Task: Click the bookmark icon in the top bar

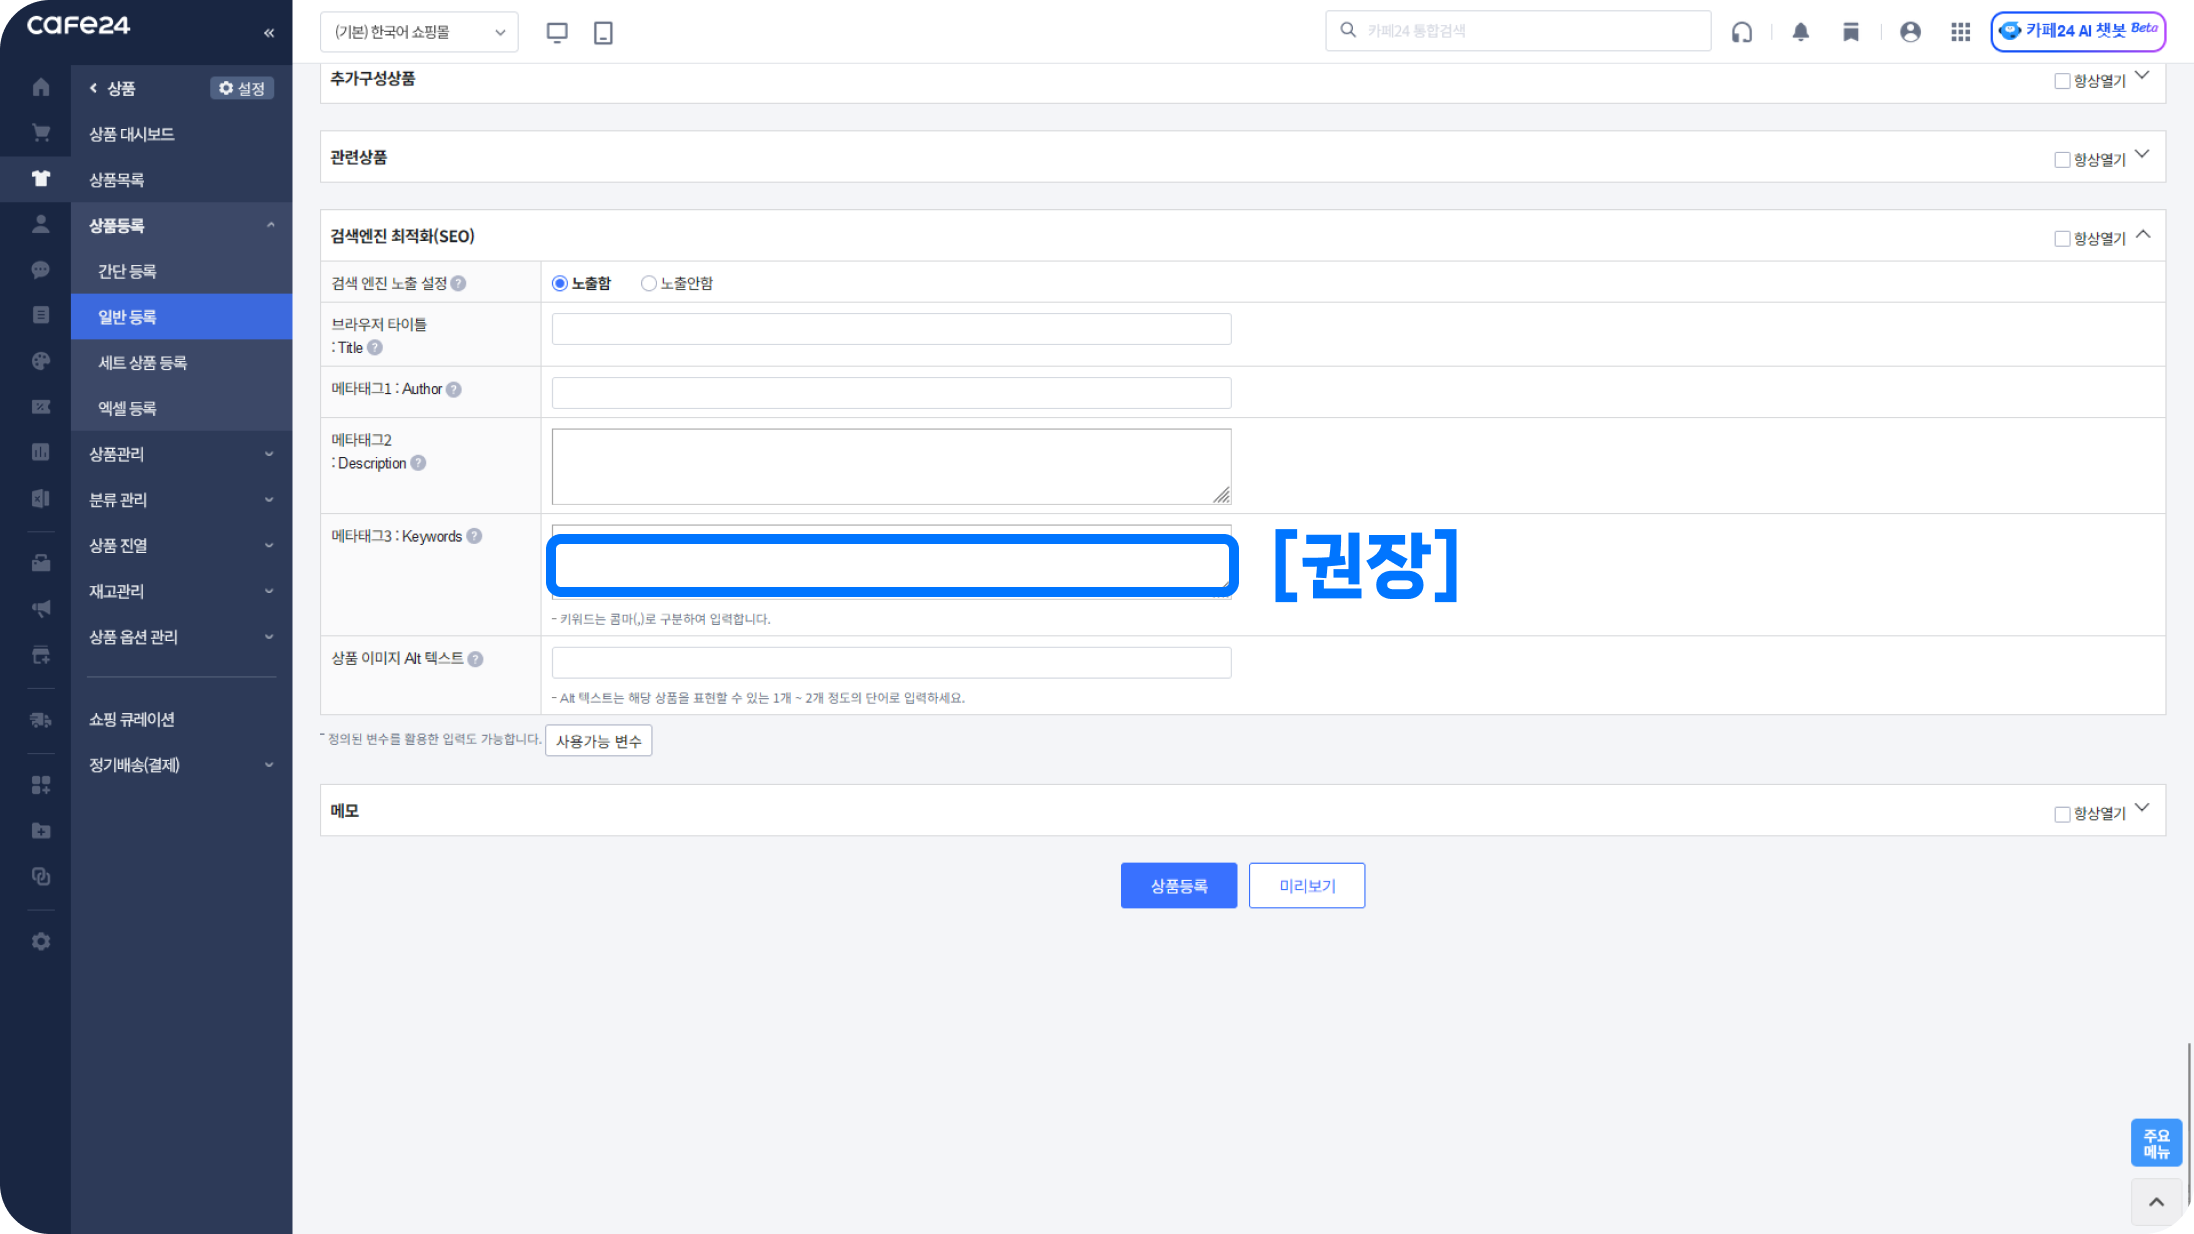Action: [1850, 32]
